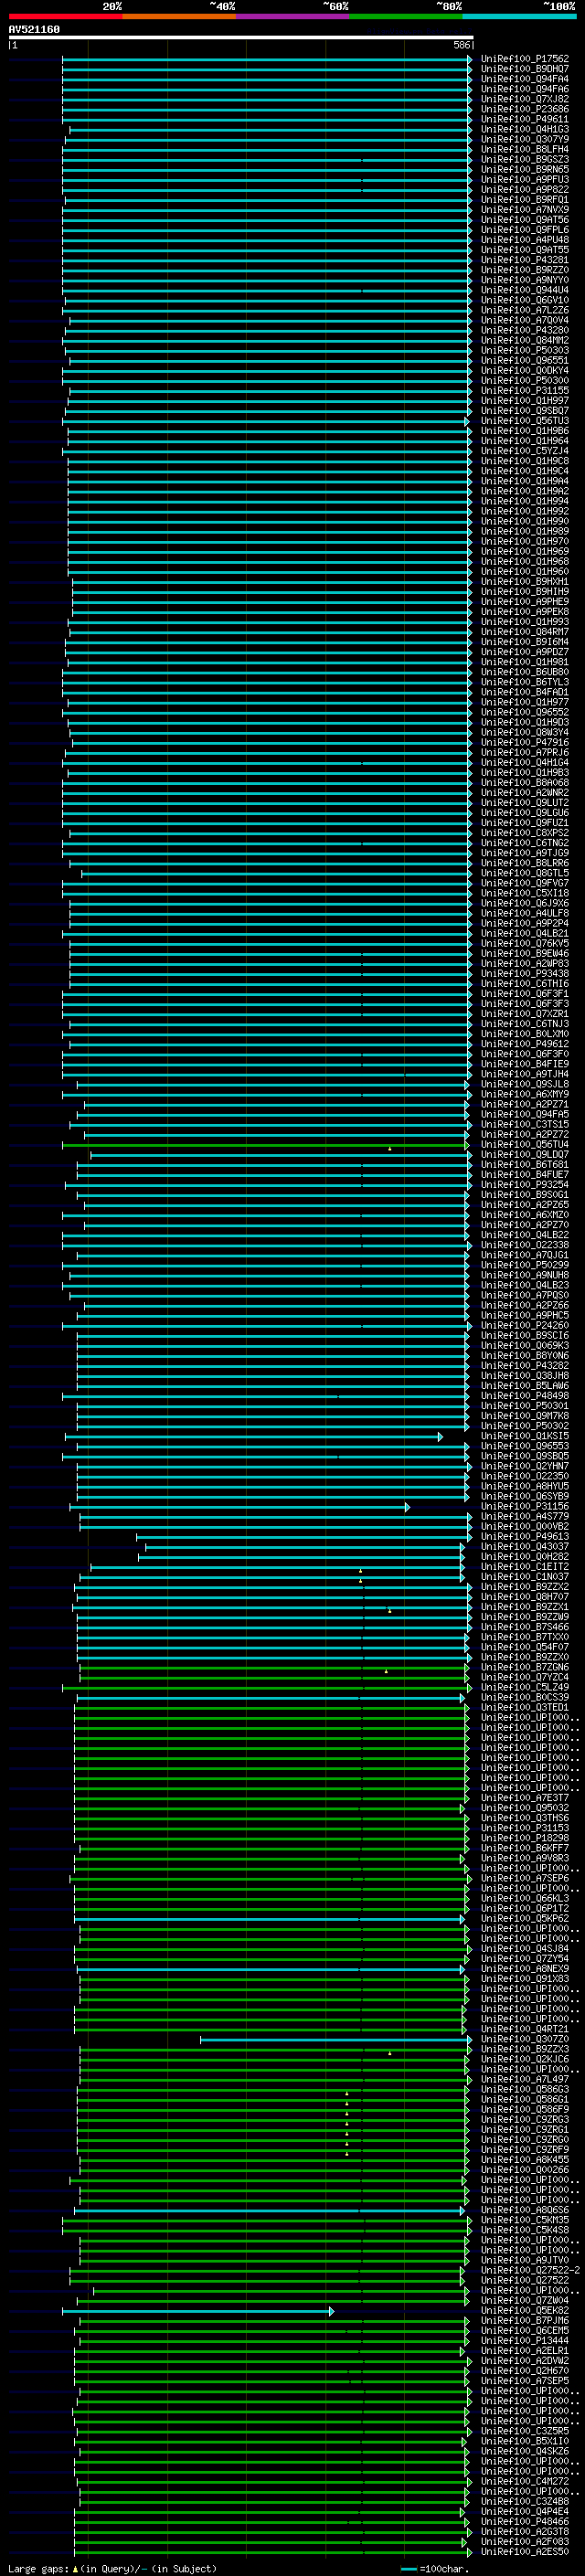Click the query end position 586
This screenshot has width=585, height=2576.
tap(461, 45)
